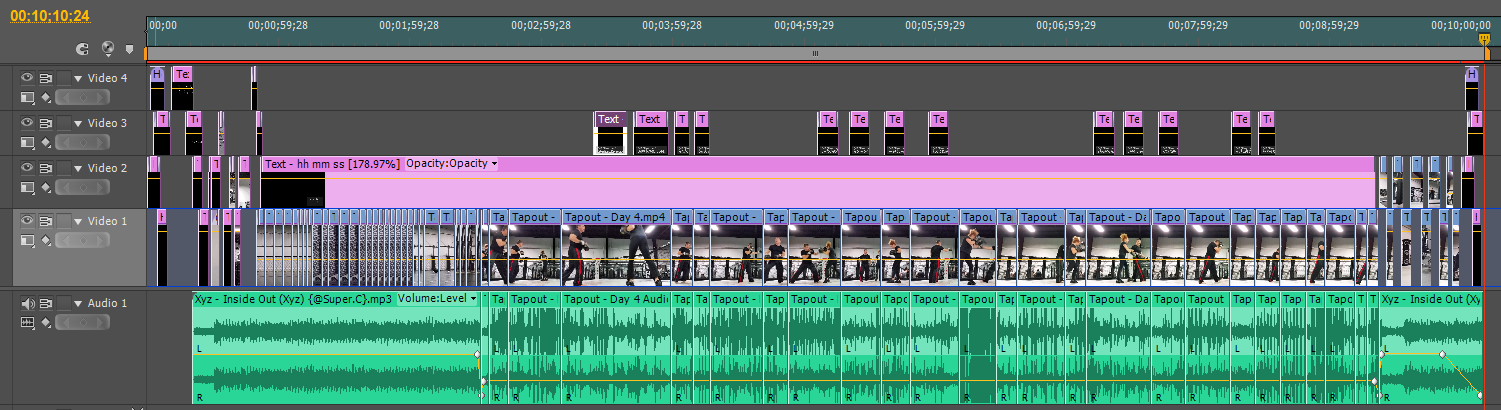Click the 00:10:10:24 timecode display
The width and height of the screenshot is (1501, 410).
[49, 16]
